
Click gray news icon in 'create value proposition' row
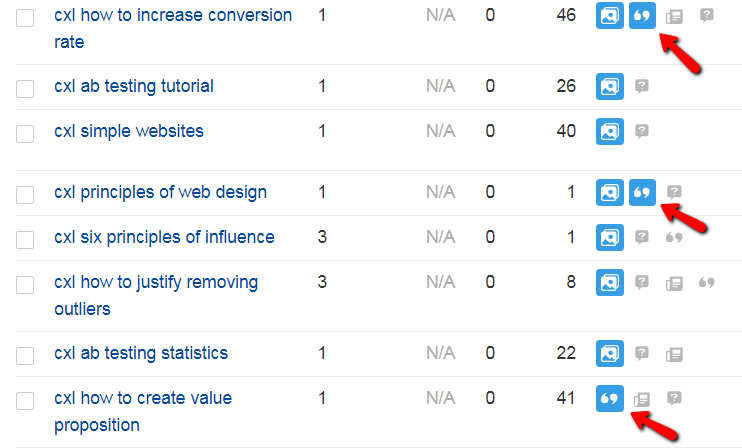(642, 400)
